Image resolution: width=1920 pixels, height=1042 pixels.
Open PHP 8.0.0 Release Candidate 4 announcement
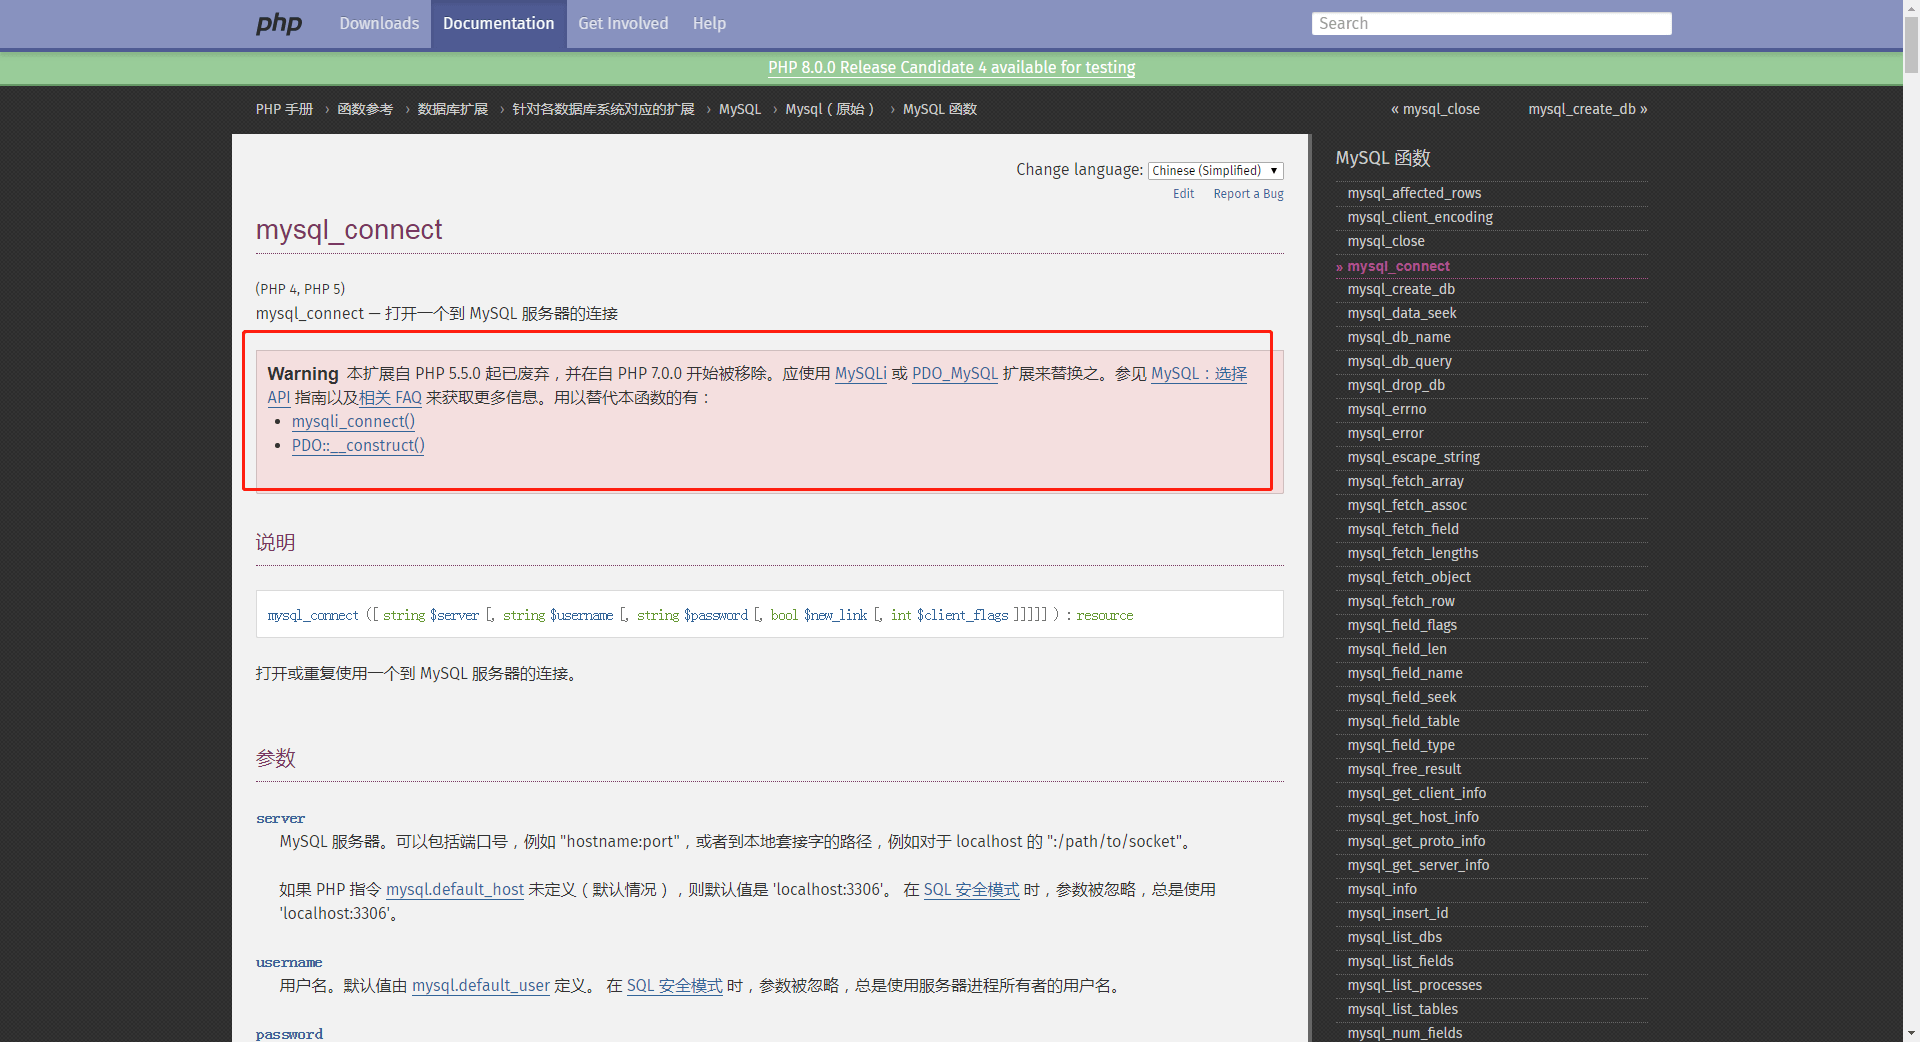pyautogui.click(x=951, y=67)
